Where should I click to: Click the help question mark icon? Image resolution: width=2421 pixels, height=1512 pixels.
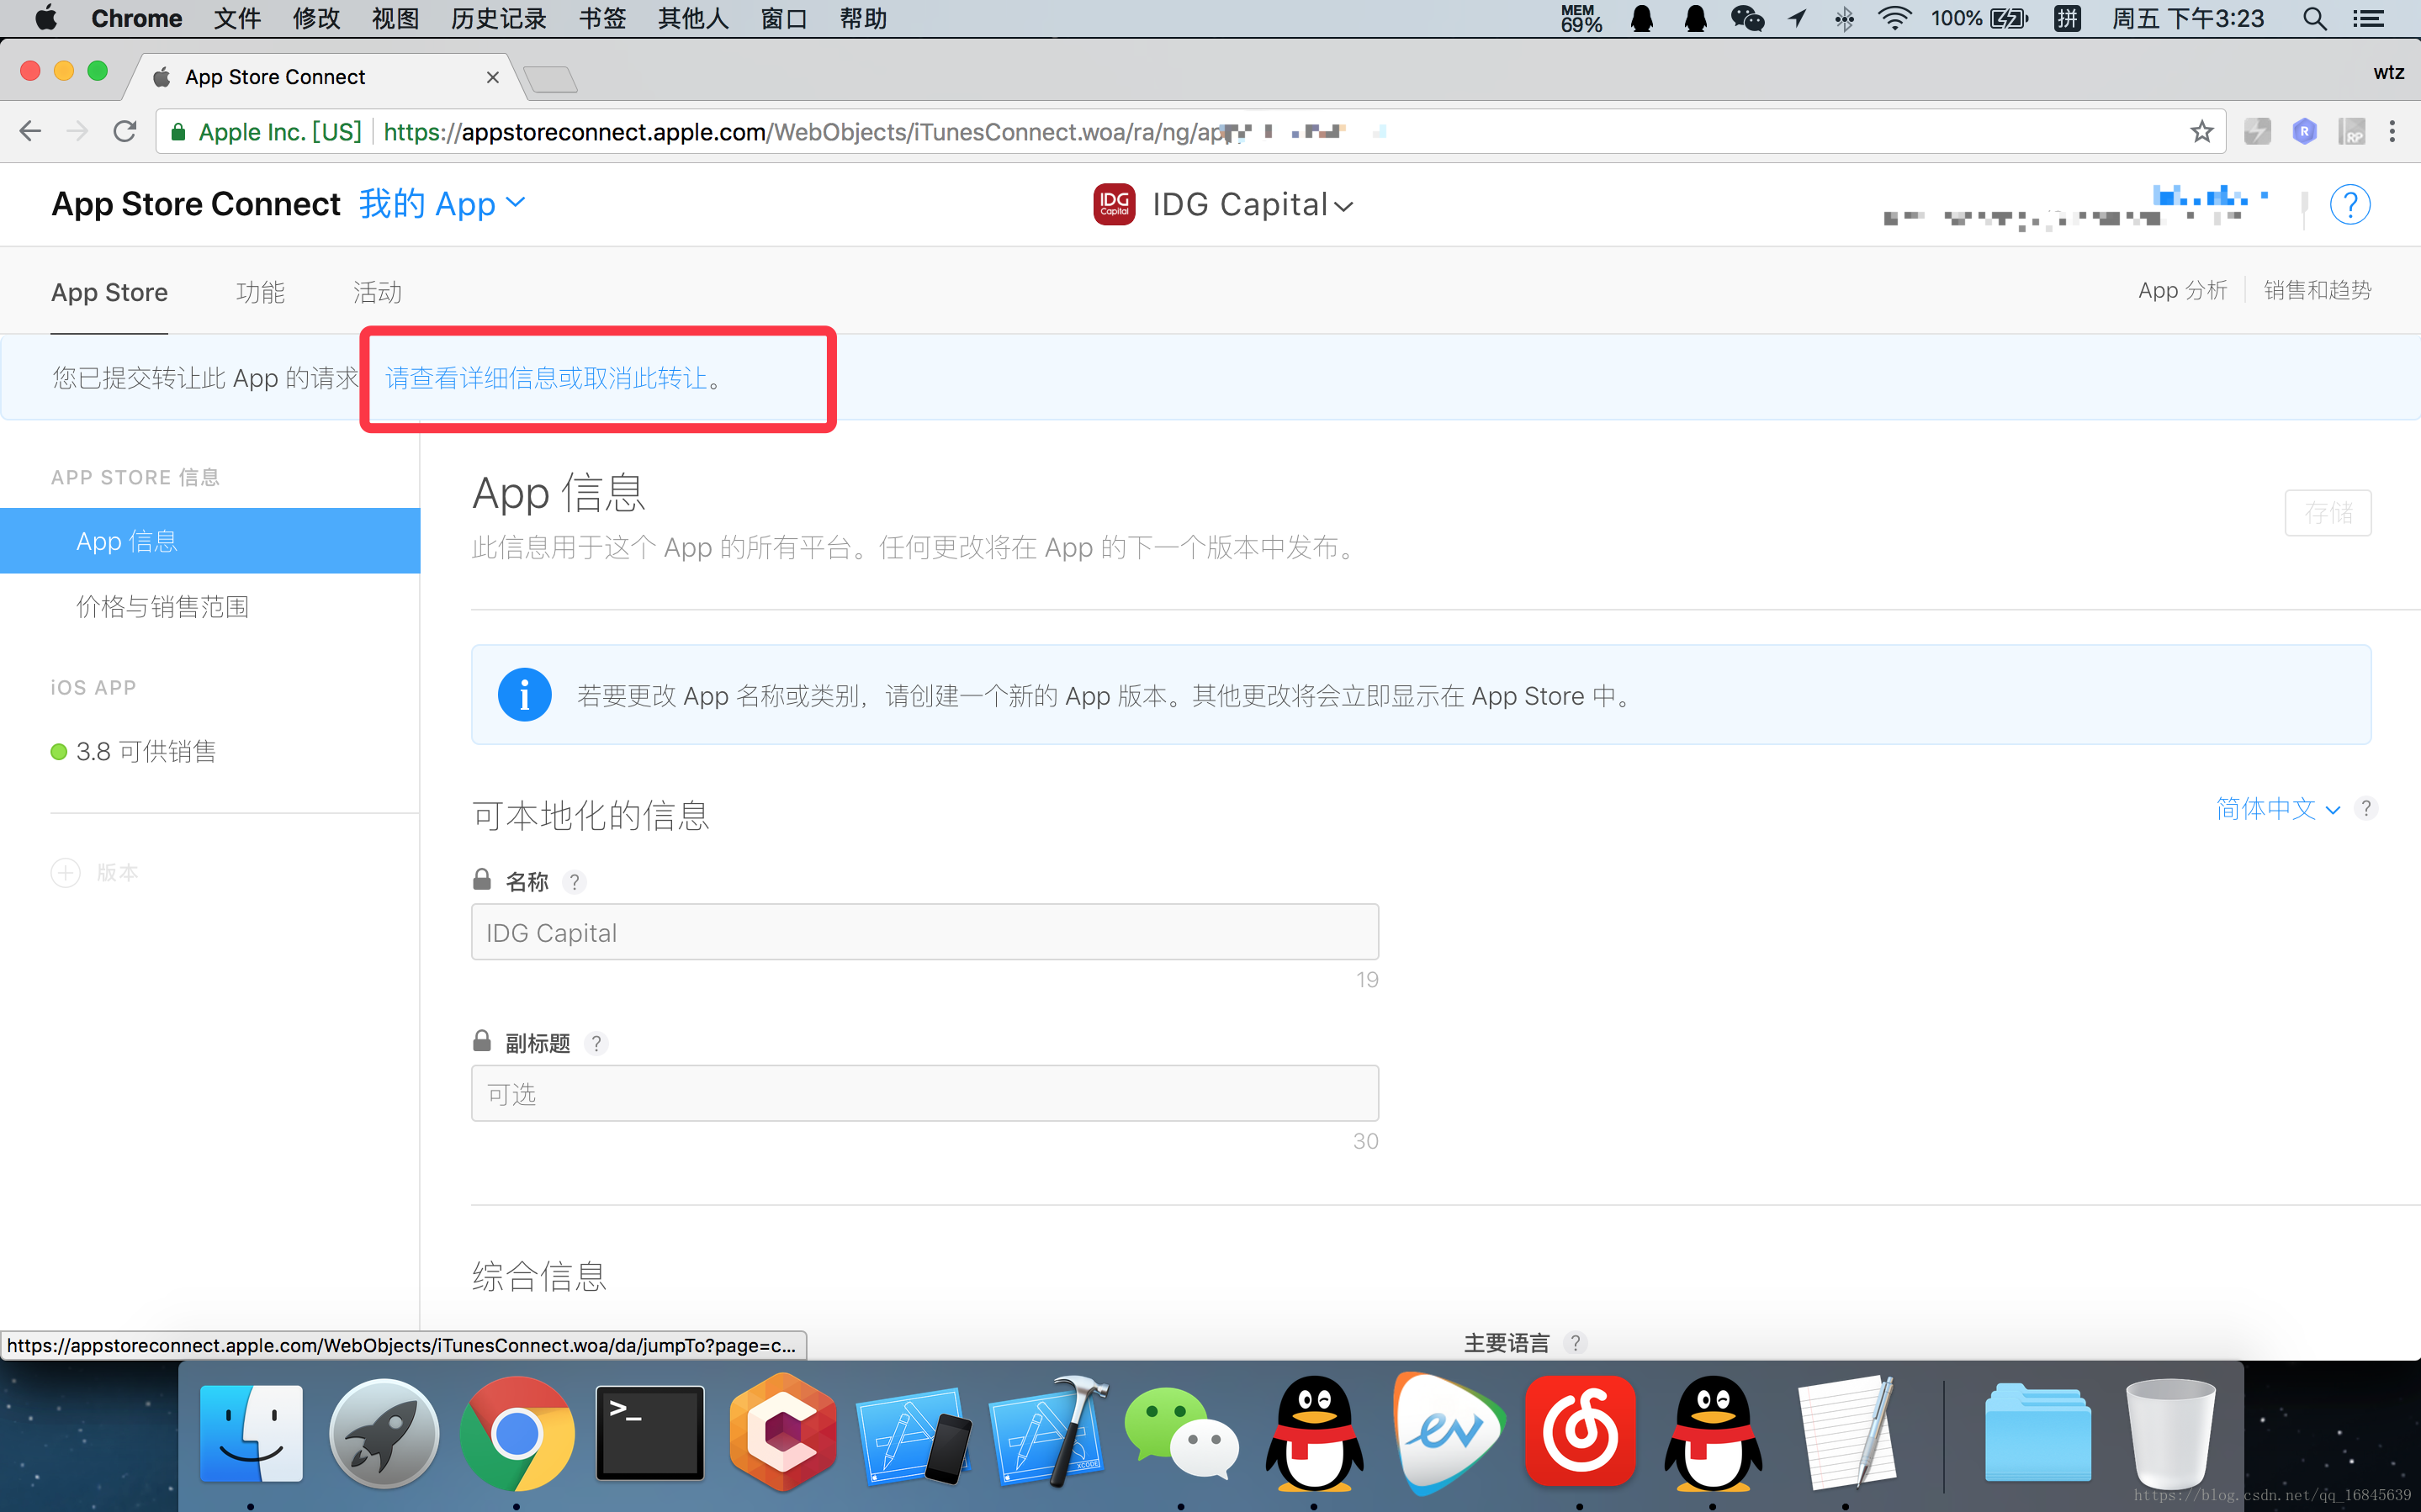coord(2351,204)
